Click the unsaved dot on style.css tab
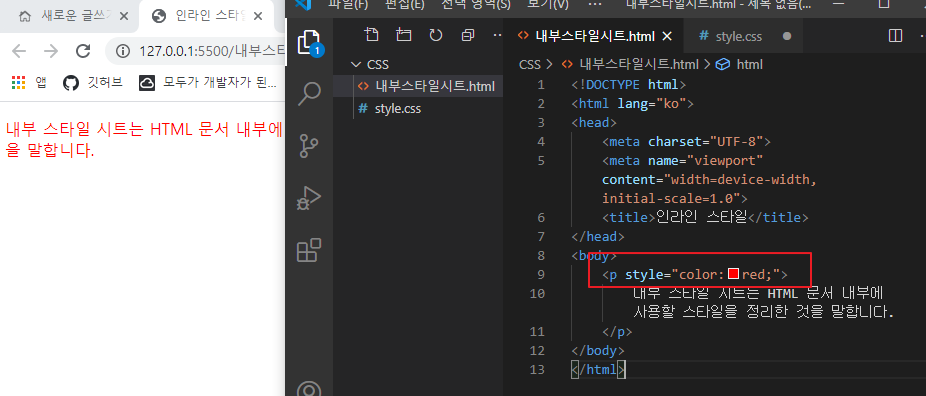926x396 pixels. tap(787, 37)
